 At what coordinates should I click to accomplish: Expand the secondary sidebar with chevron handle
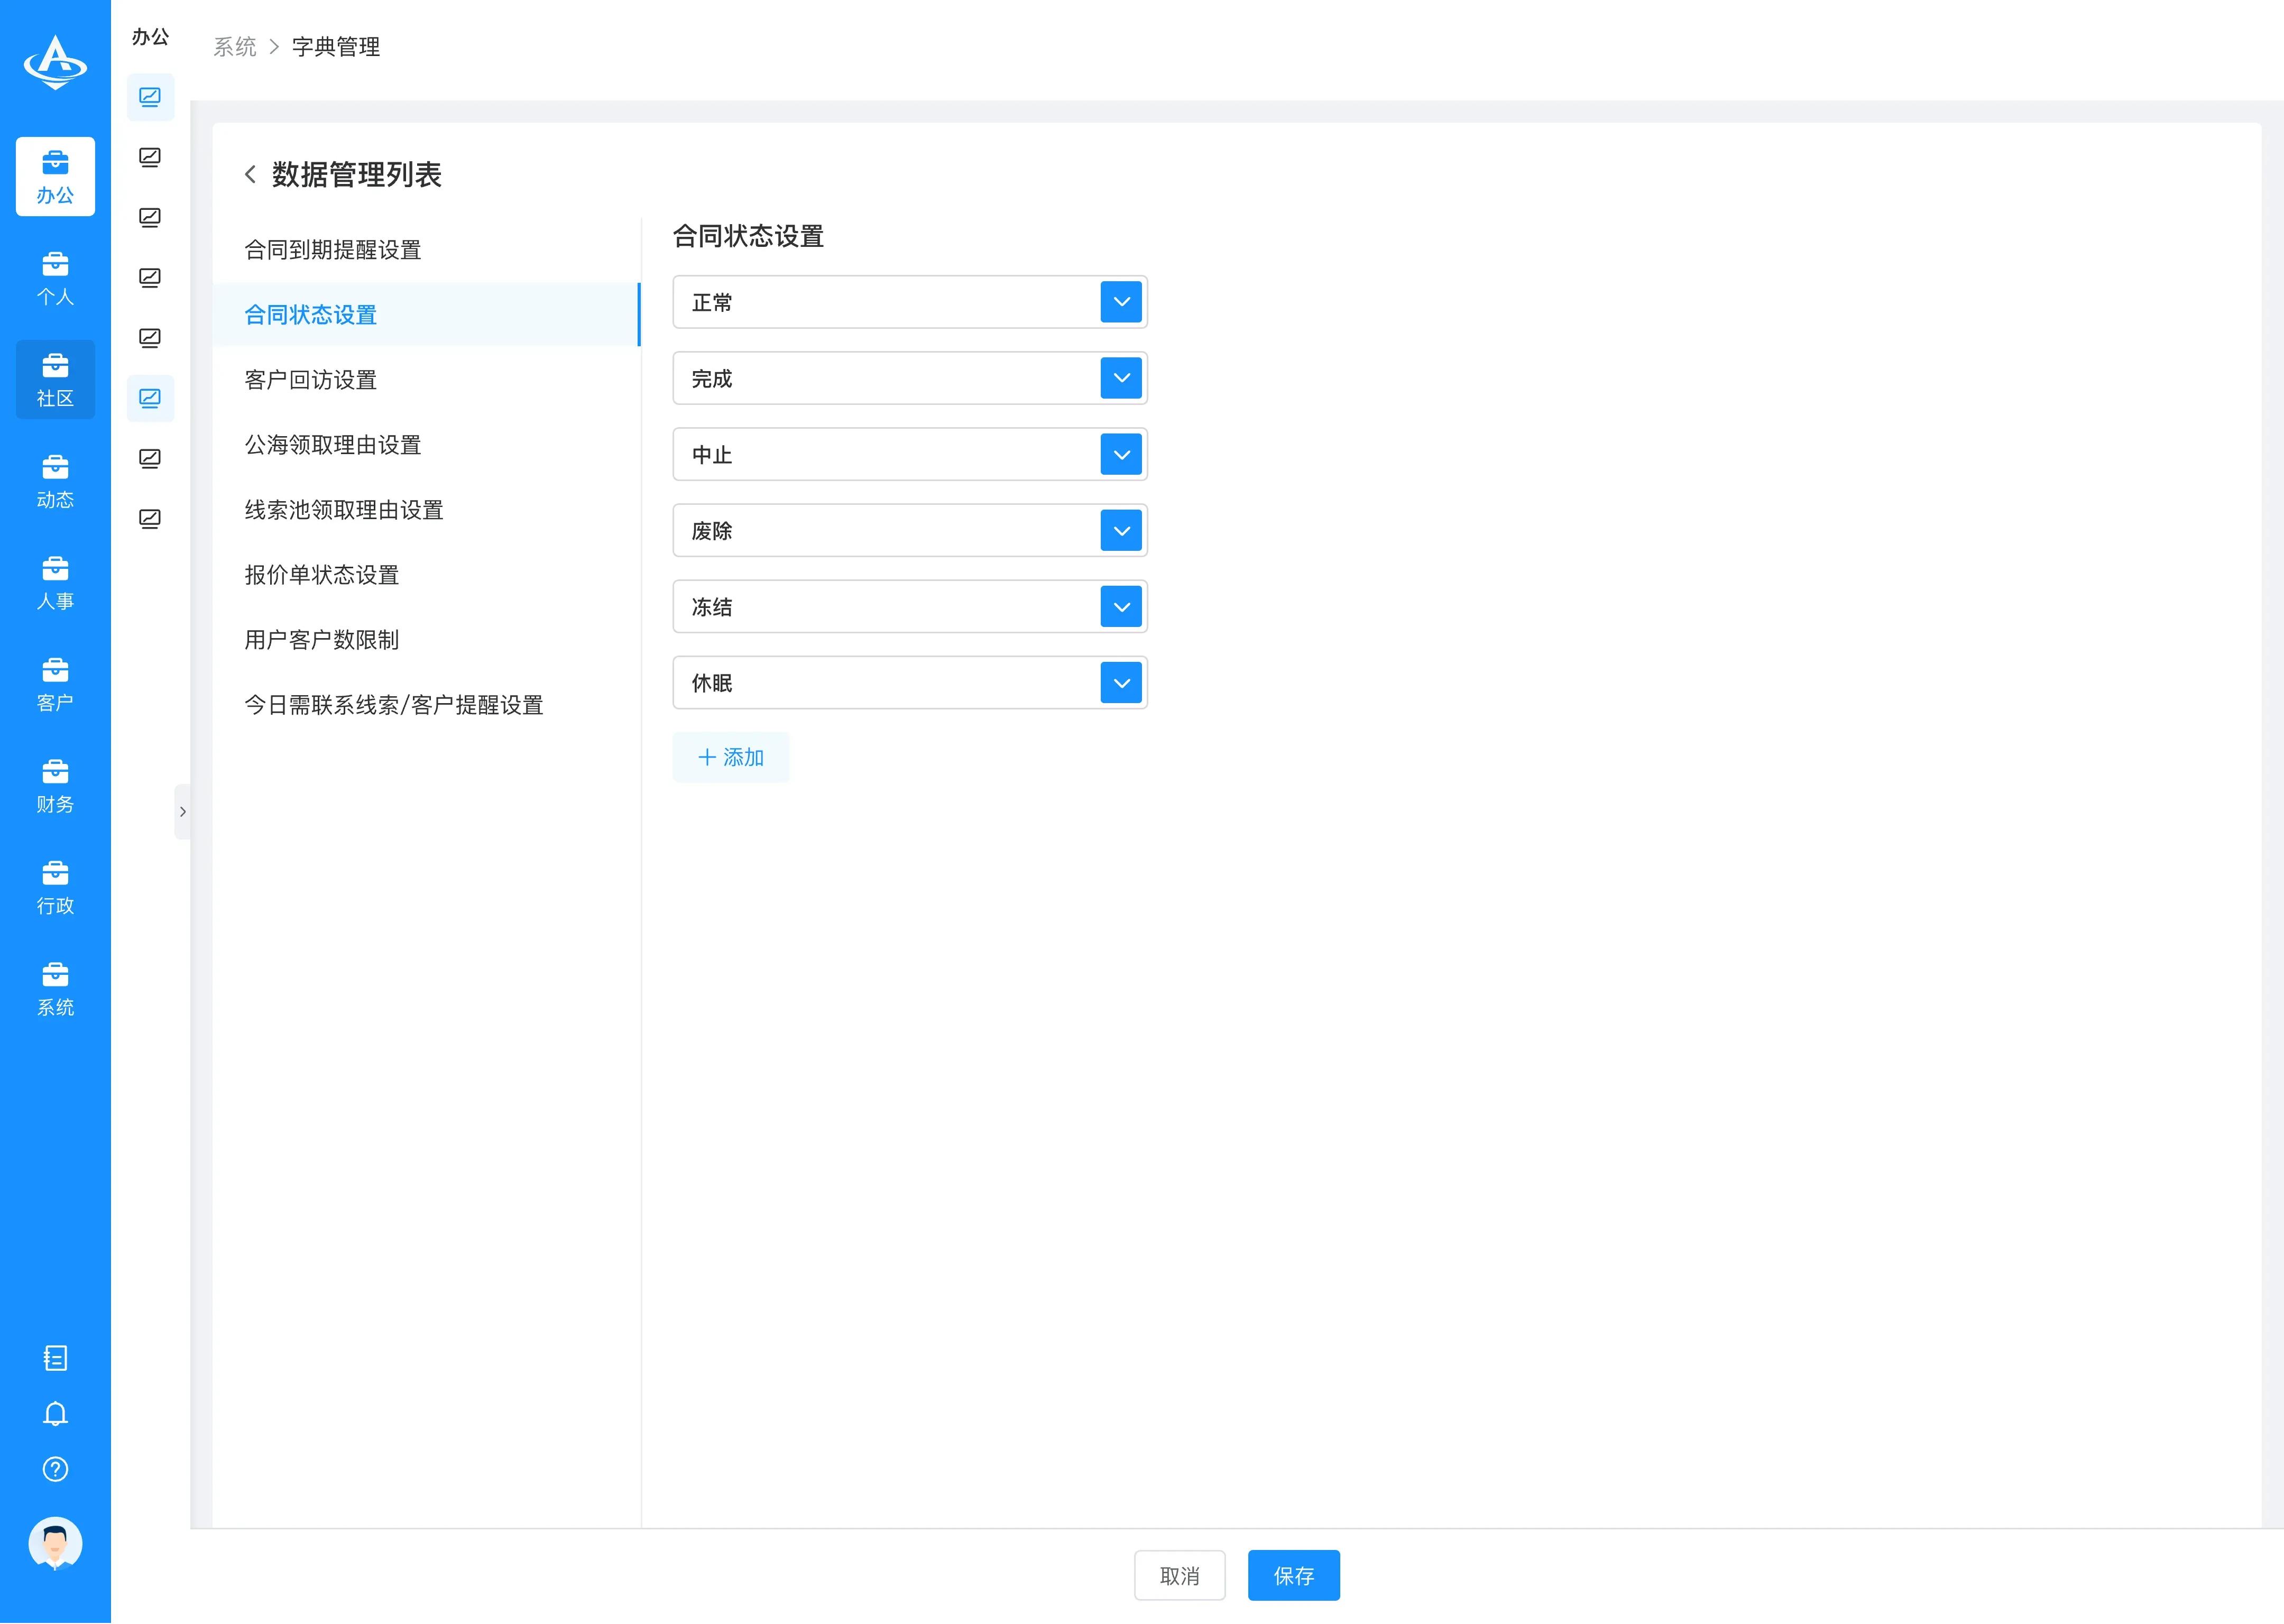[182, 812]
